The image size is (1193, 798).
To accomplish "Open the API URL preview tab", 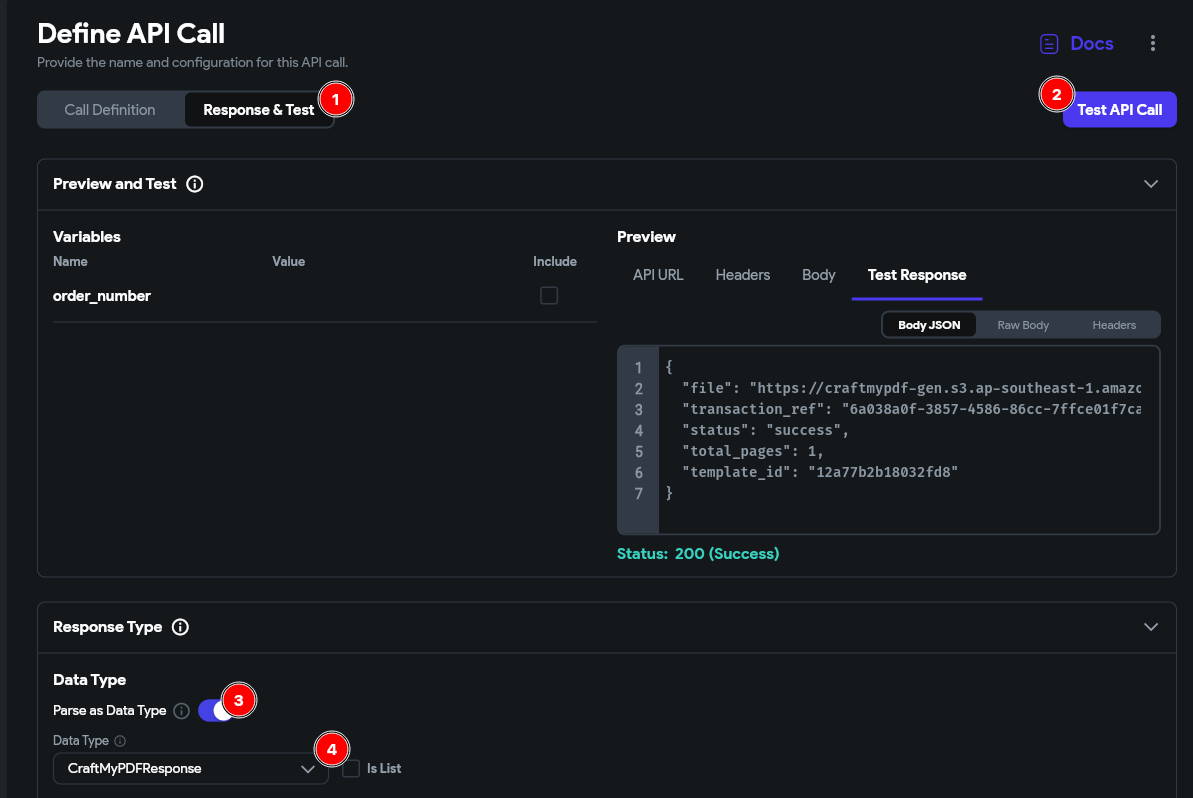I will [x=658, y=275].
